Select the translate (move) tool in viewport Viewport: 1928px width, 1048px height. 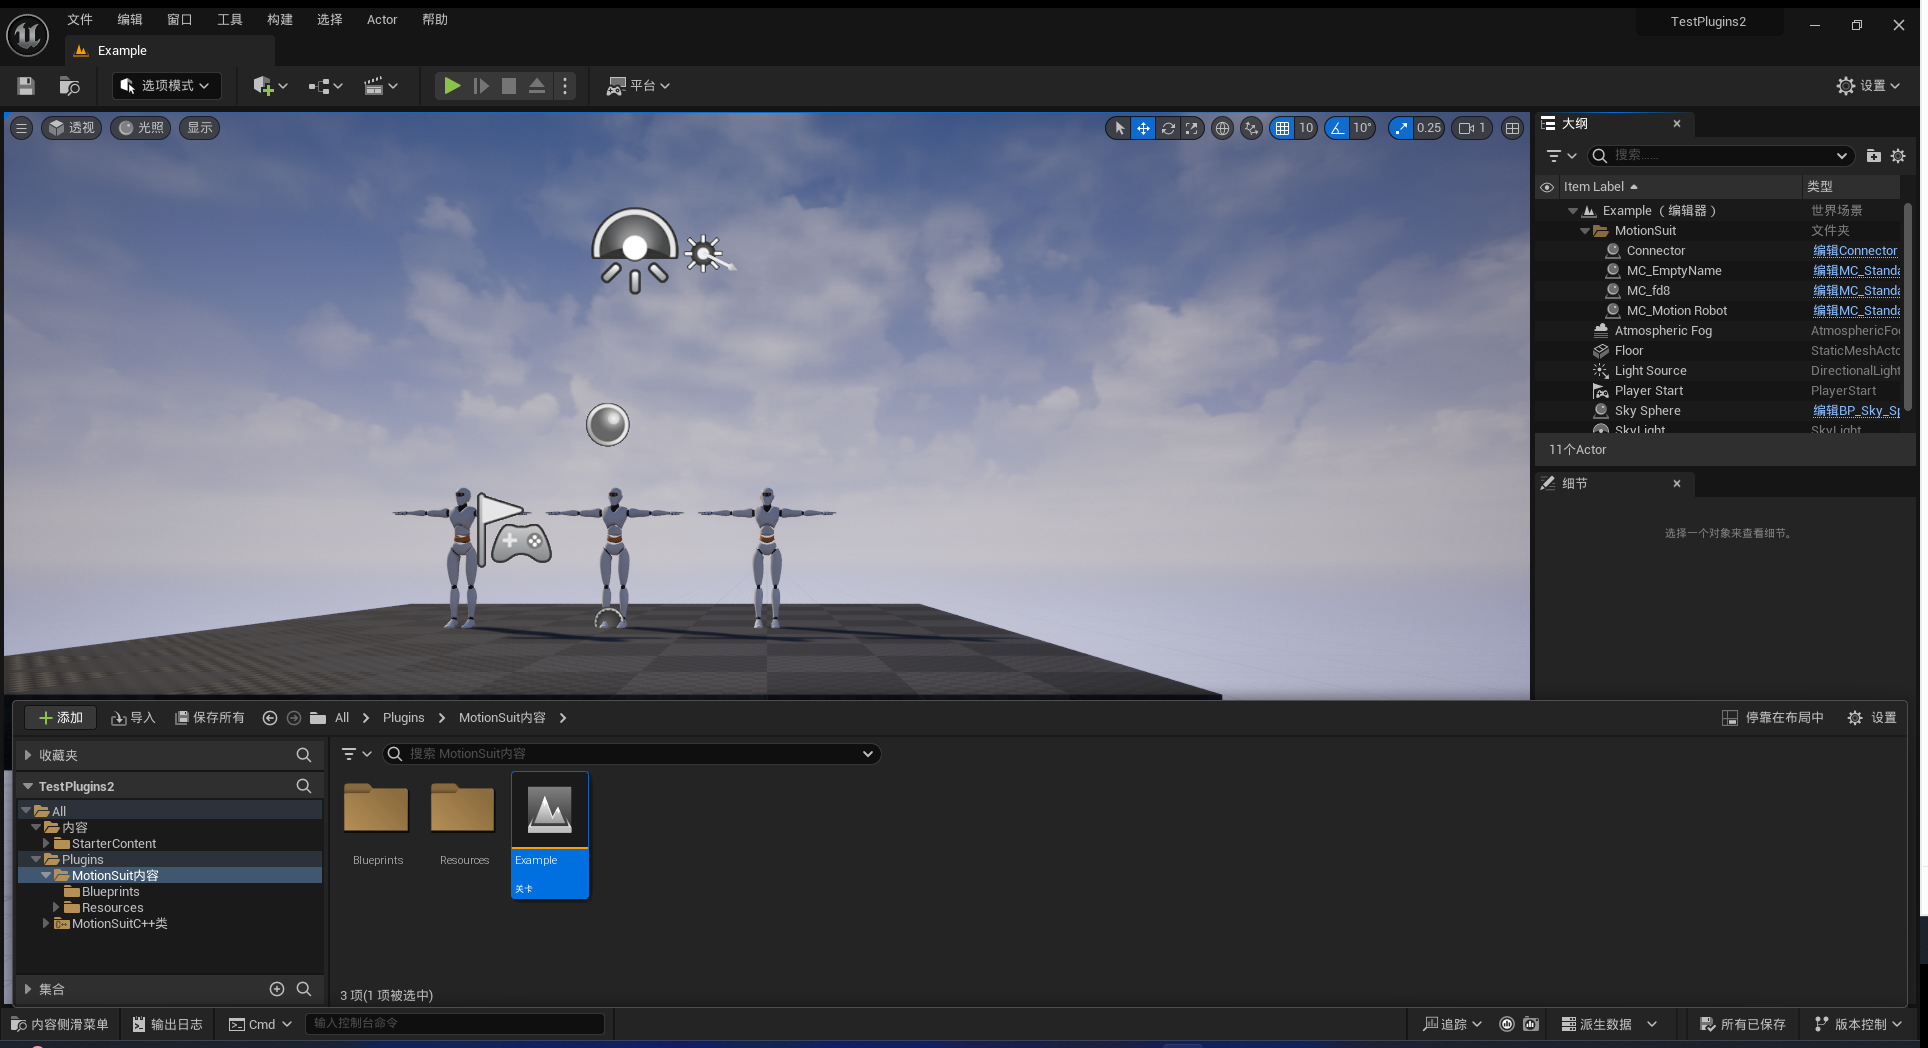[1143, 128]
